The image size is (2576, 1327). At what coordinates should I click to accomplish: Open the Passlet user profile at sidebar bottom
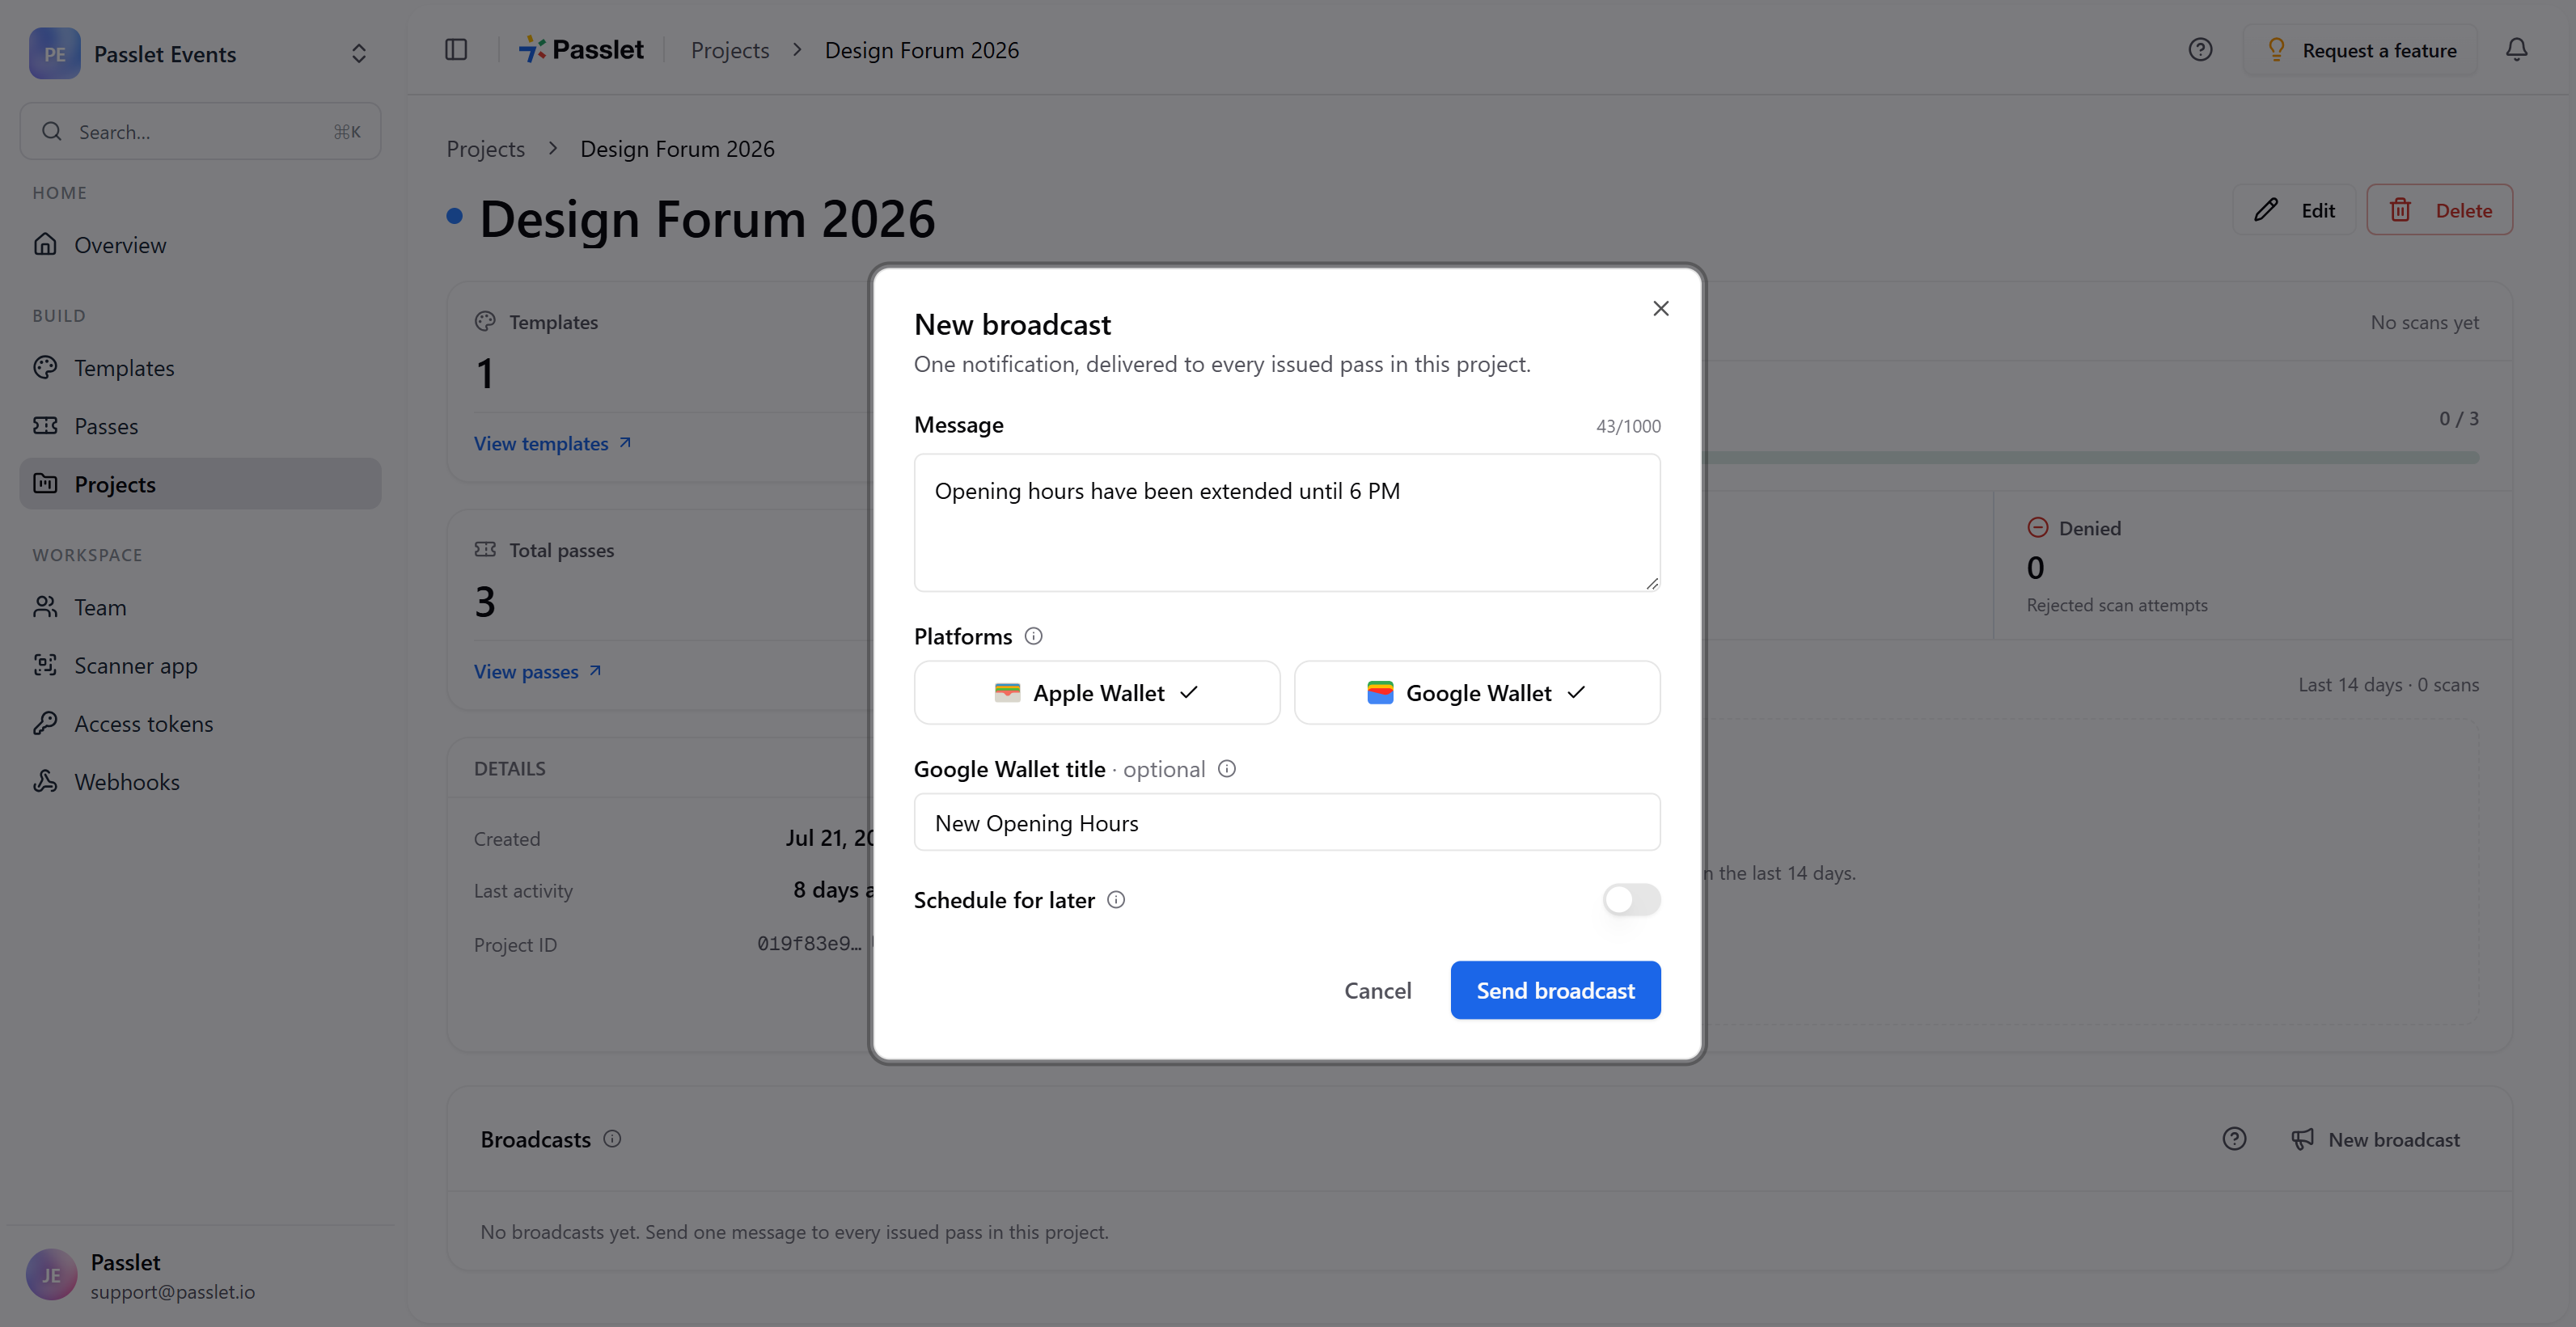[x=200, y=1275]
